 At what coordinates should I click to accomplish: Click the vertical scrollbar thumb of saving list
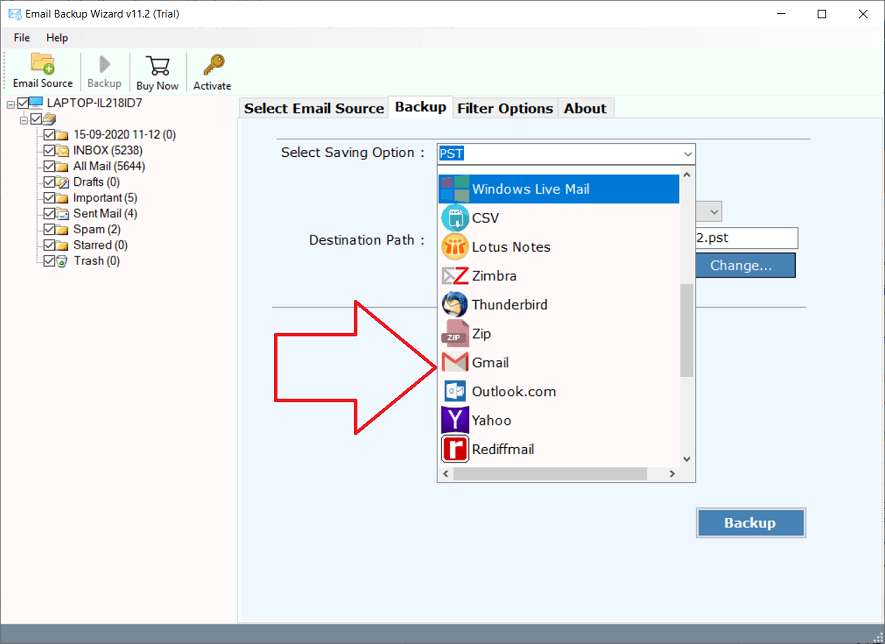click(x=687, y=330)
